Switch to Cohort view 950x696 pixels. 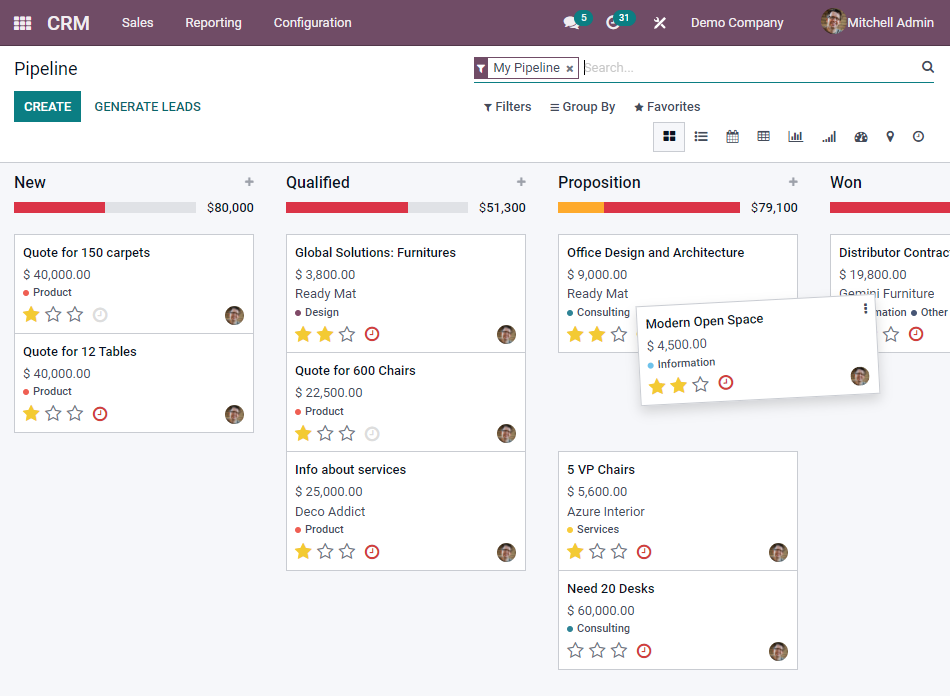[x=829, y=137]
